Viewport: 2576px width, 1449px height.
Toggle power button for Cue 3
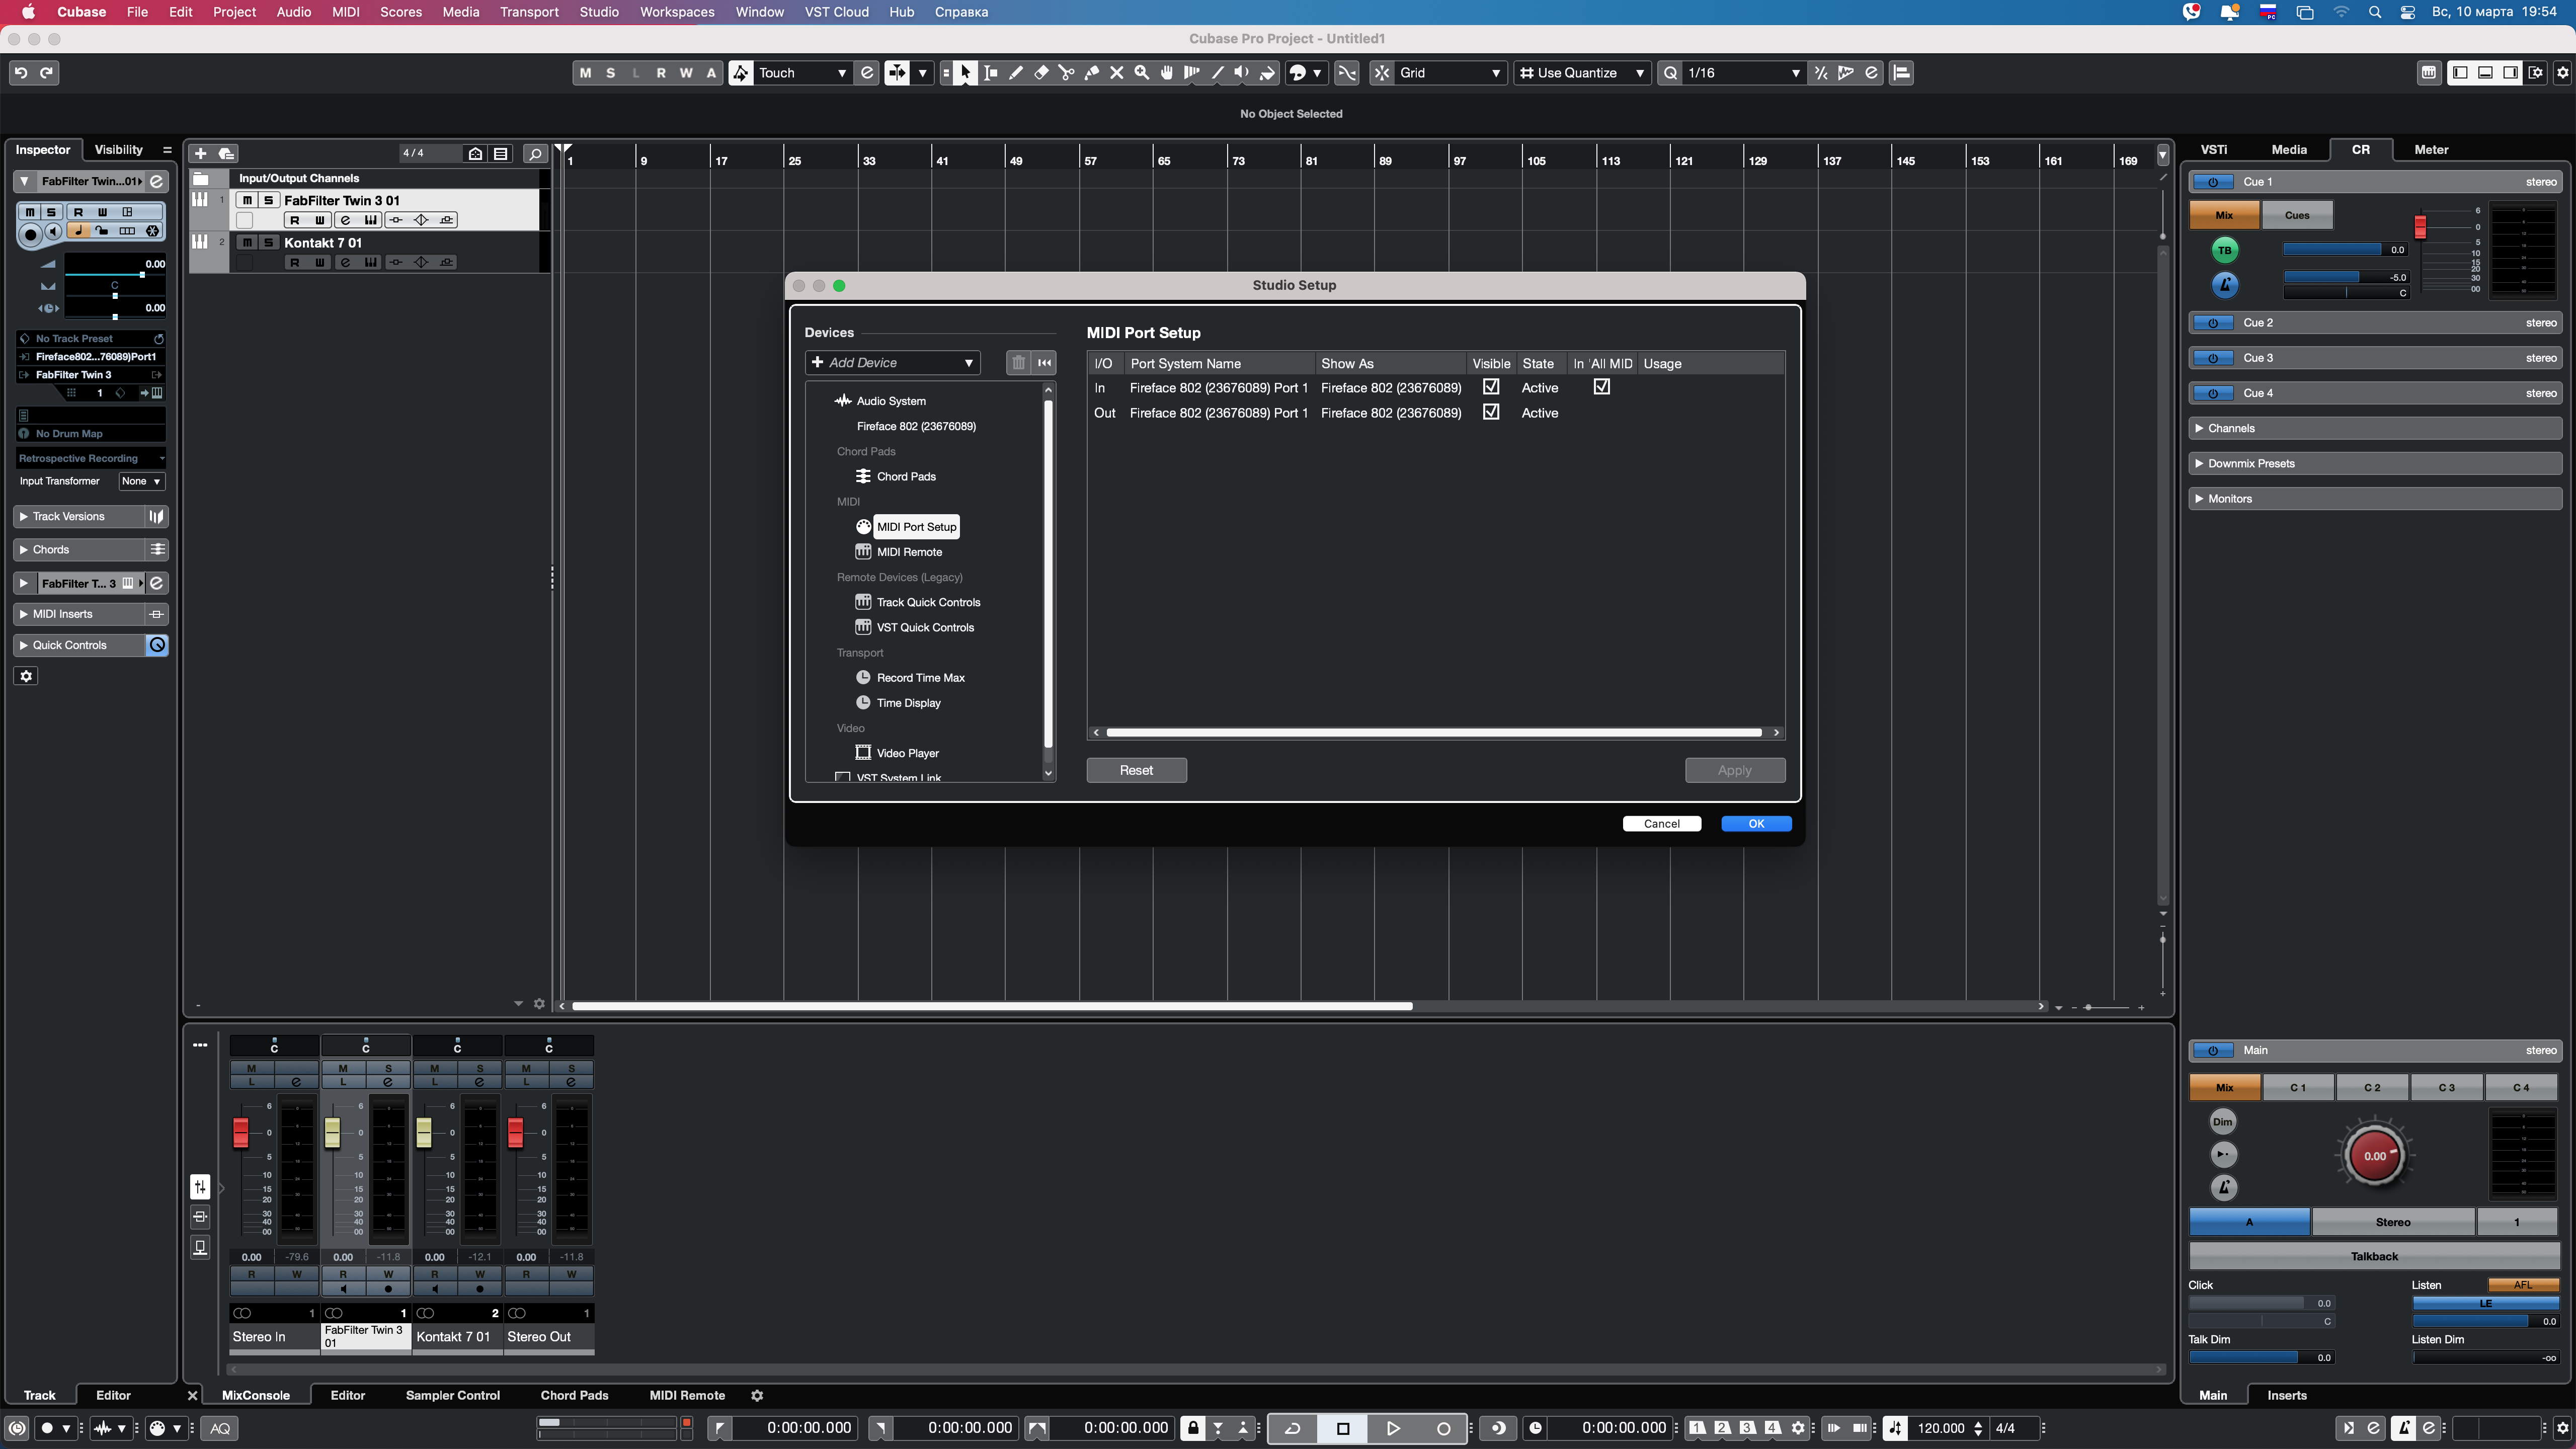coord(2213,358)
